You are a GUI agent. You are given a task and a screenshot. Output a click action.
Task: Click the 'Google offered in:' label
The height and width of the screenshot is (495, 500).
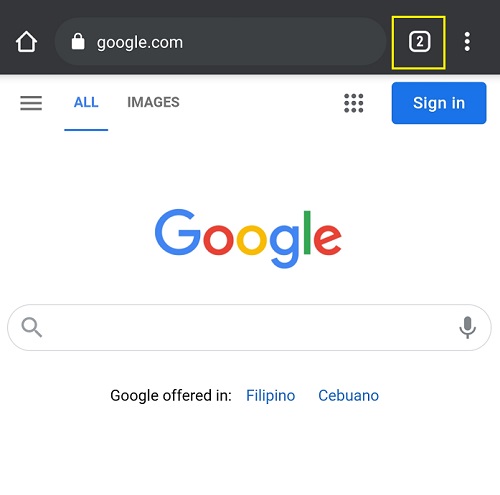coord(171,396)
